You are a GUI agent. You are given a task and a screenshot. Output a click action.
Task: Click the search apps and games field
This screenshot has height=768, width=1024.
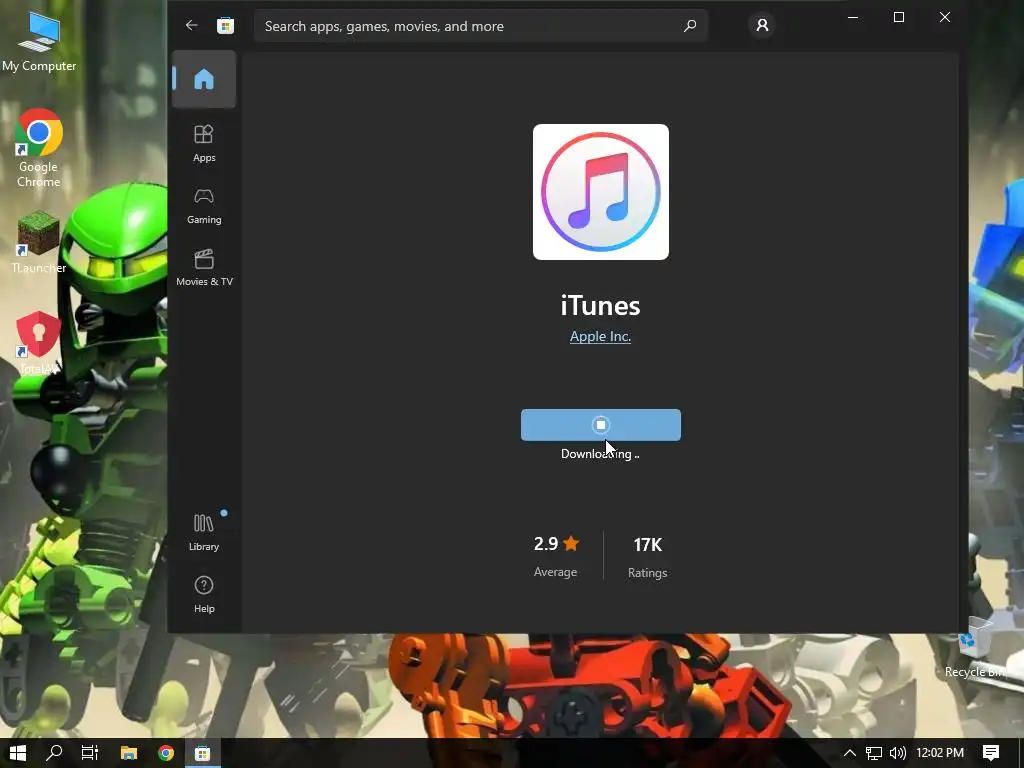pos(481,26)
